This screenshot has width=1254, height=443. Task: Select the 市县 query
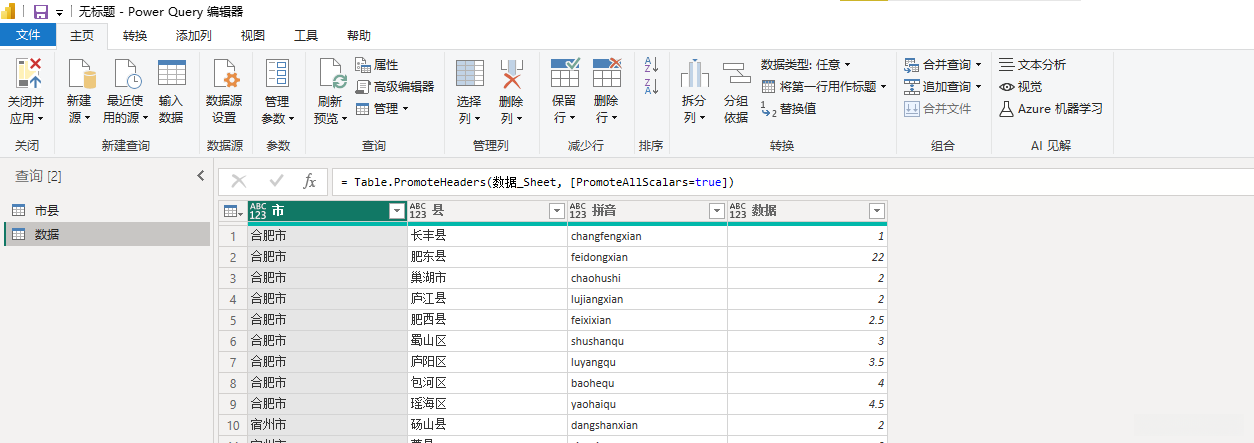point(105,210)
